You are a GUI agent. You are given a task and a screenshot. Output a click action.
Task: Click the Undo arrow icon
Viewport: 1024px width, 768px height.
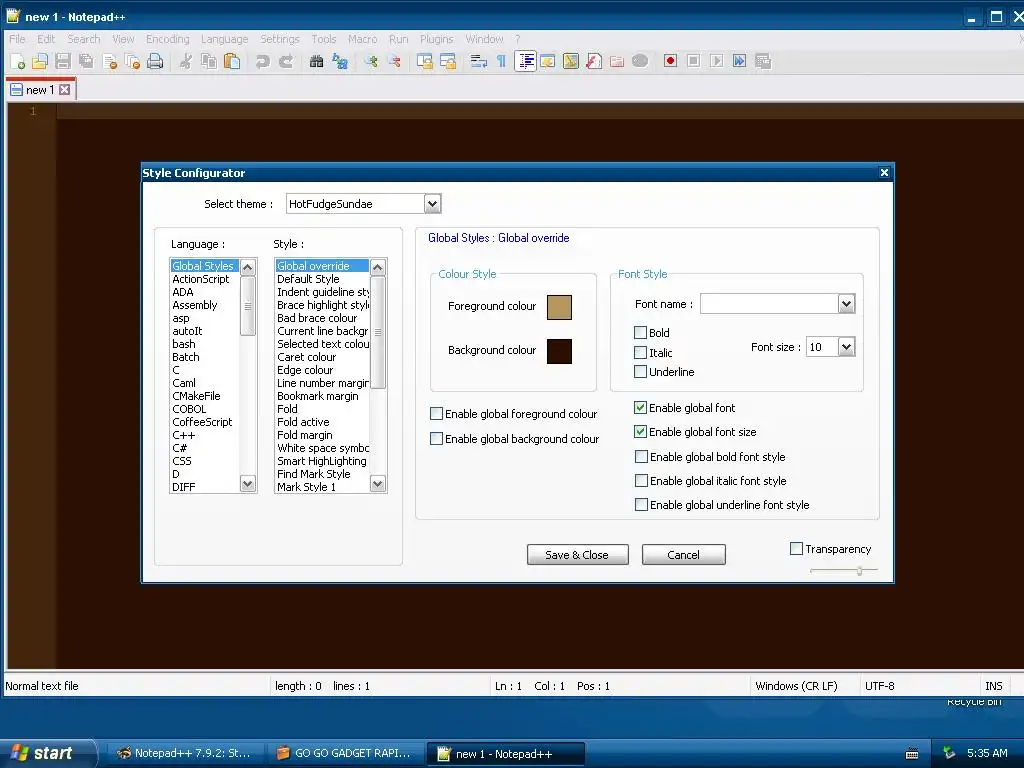263,61
